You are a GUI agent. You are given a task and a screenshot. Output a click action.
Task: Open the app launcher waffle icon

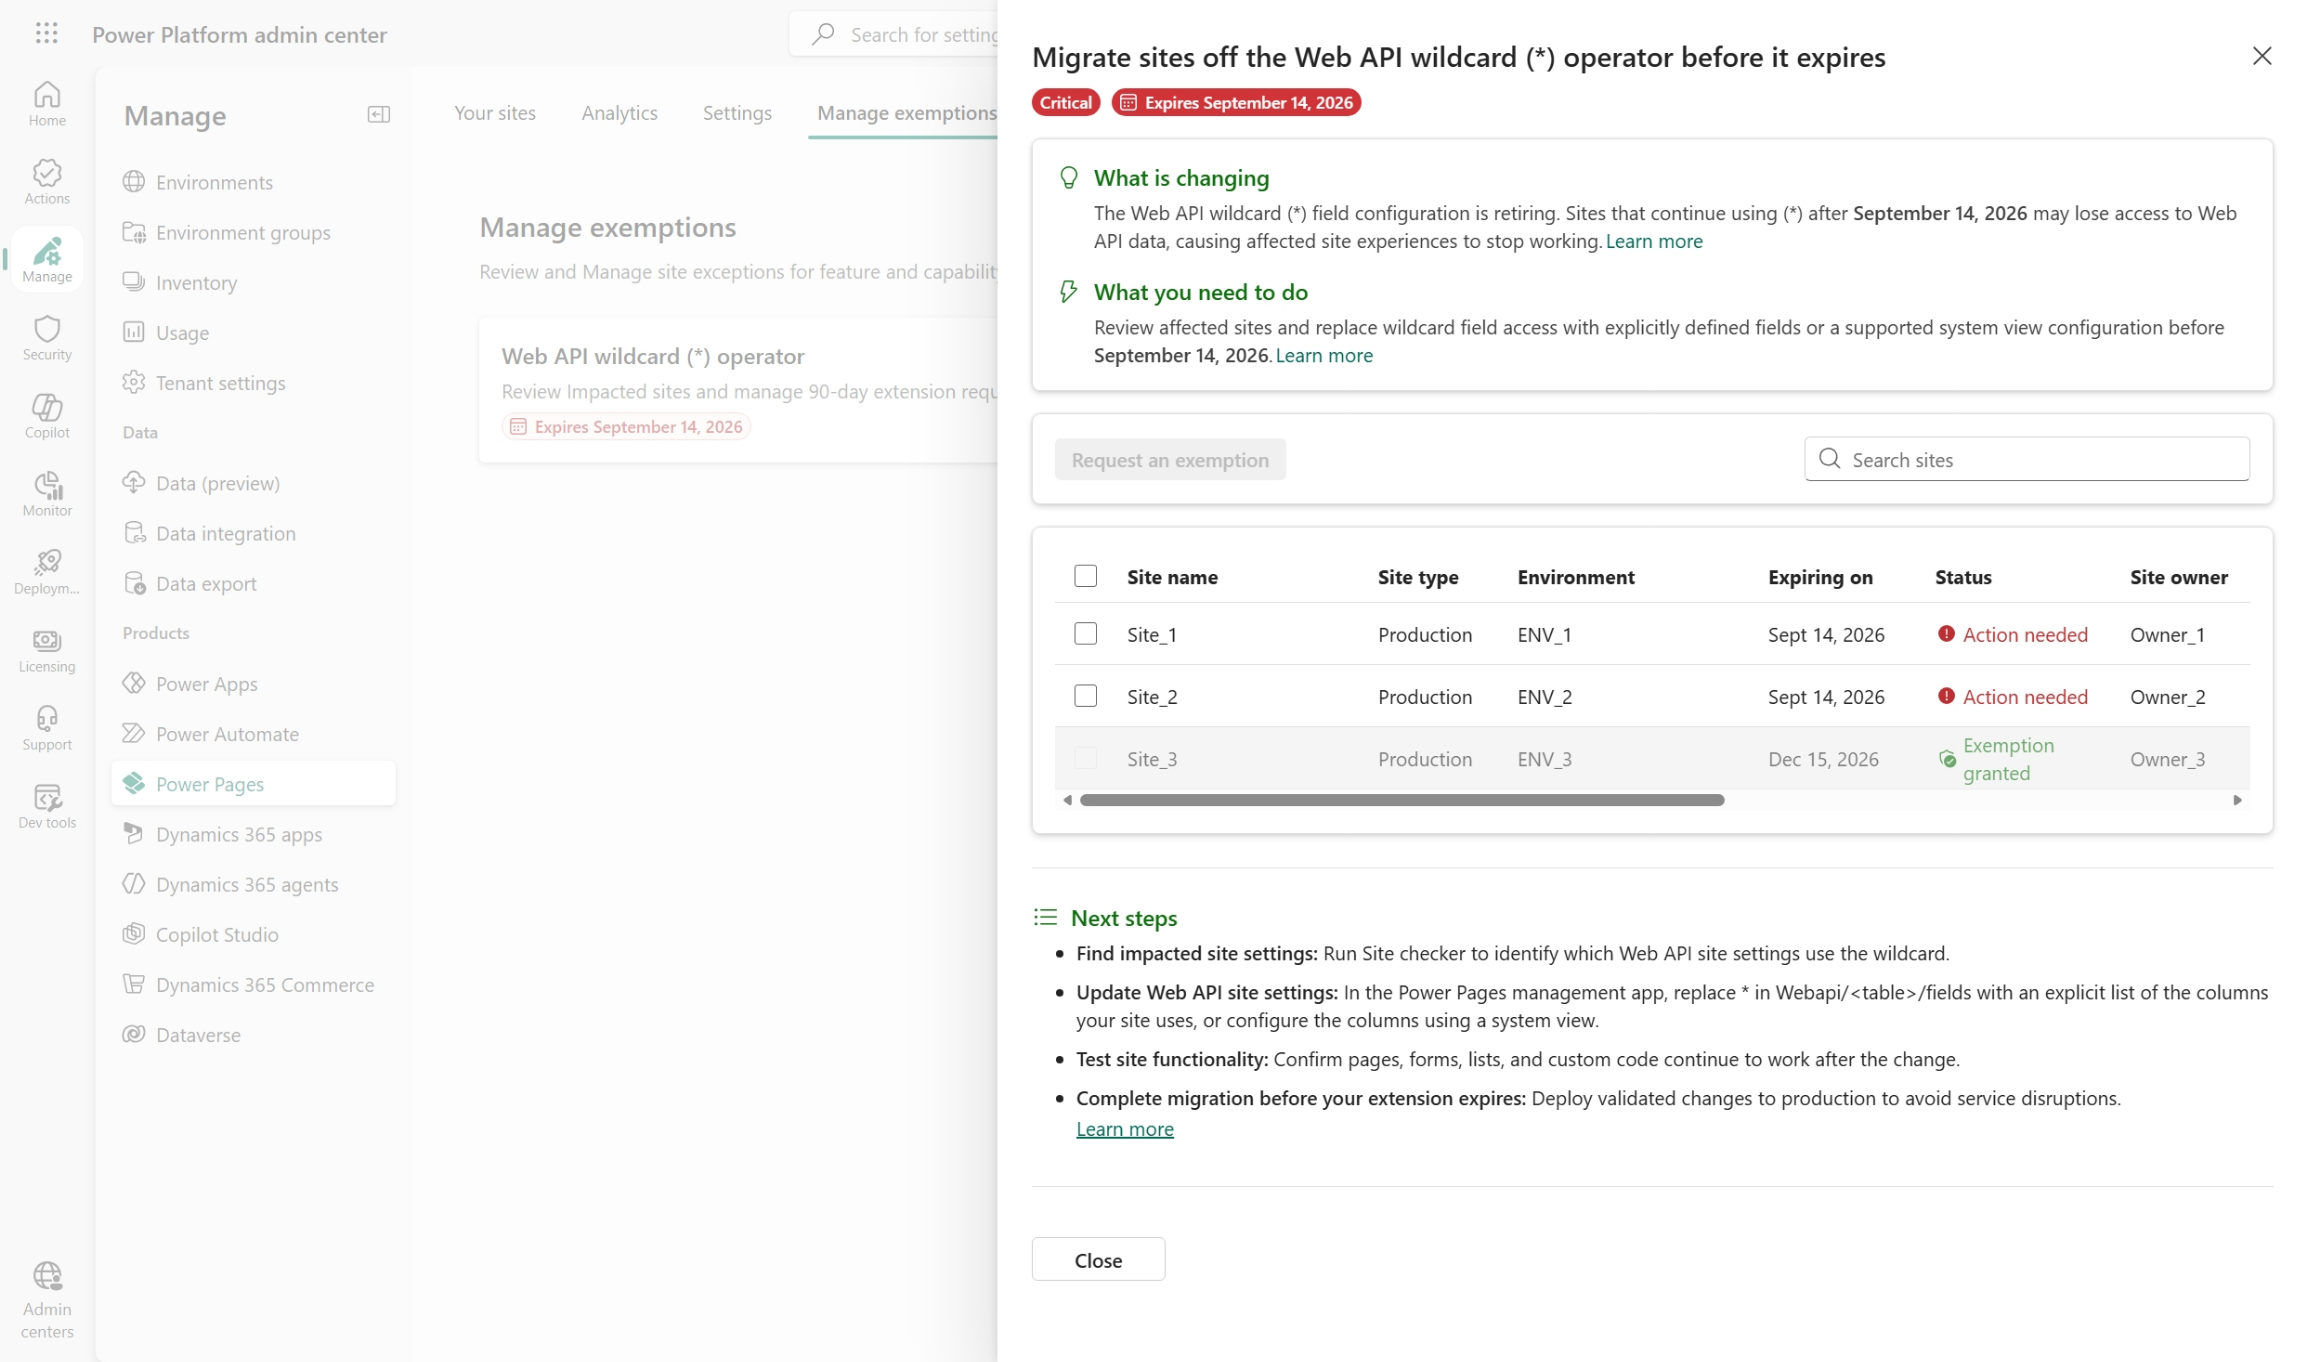pos(47,34)
